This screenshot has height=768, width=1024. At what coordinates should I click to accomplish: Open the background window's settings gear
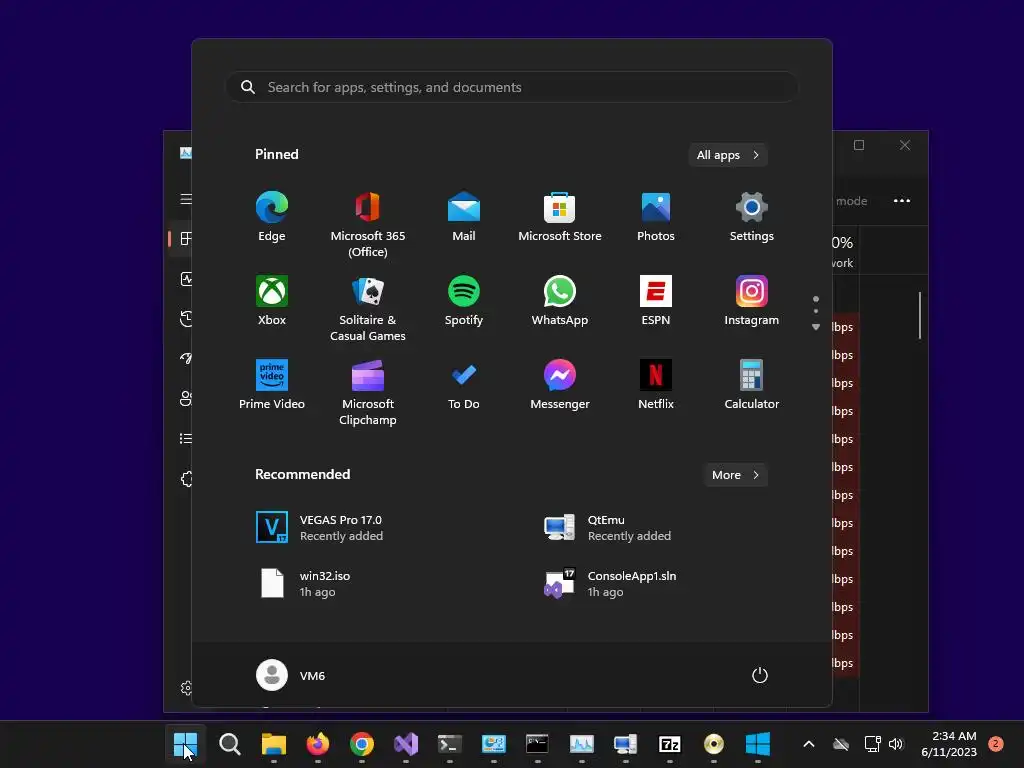click(186, 688)
